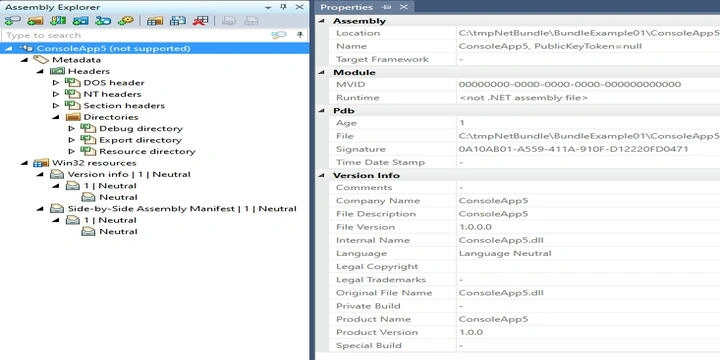720x360 pixels.
Task: Collapse the Version info node
Action: (40, 174)
